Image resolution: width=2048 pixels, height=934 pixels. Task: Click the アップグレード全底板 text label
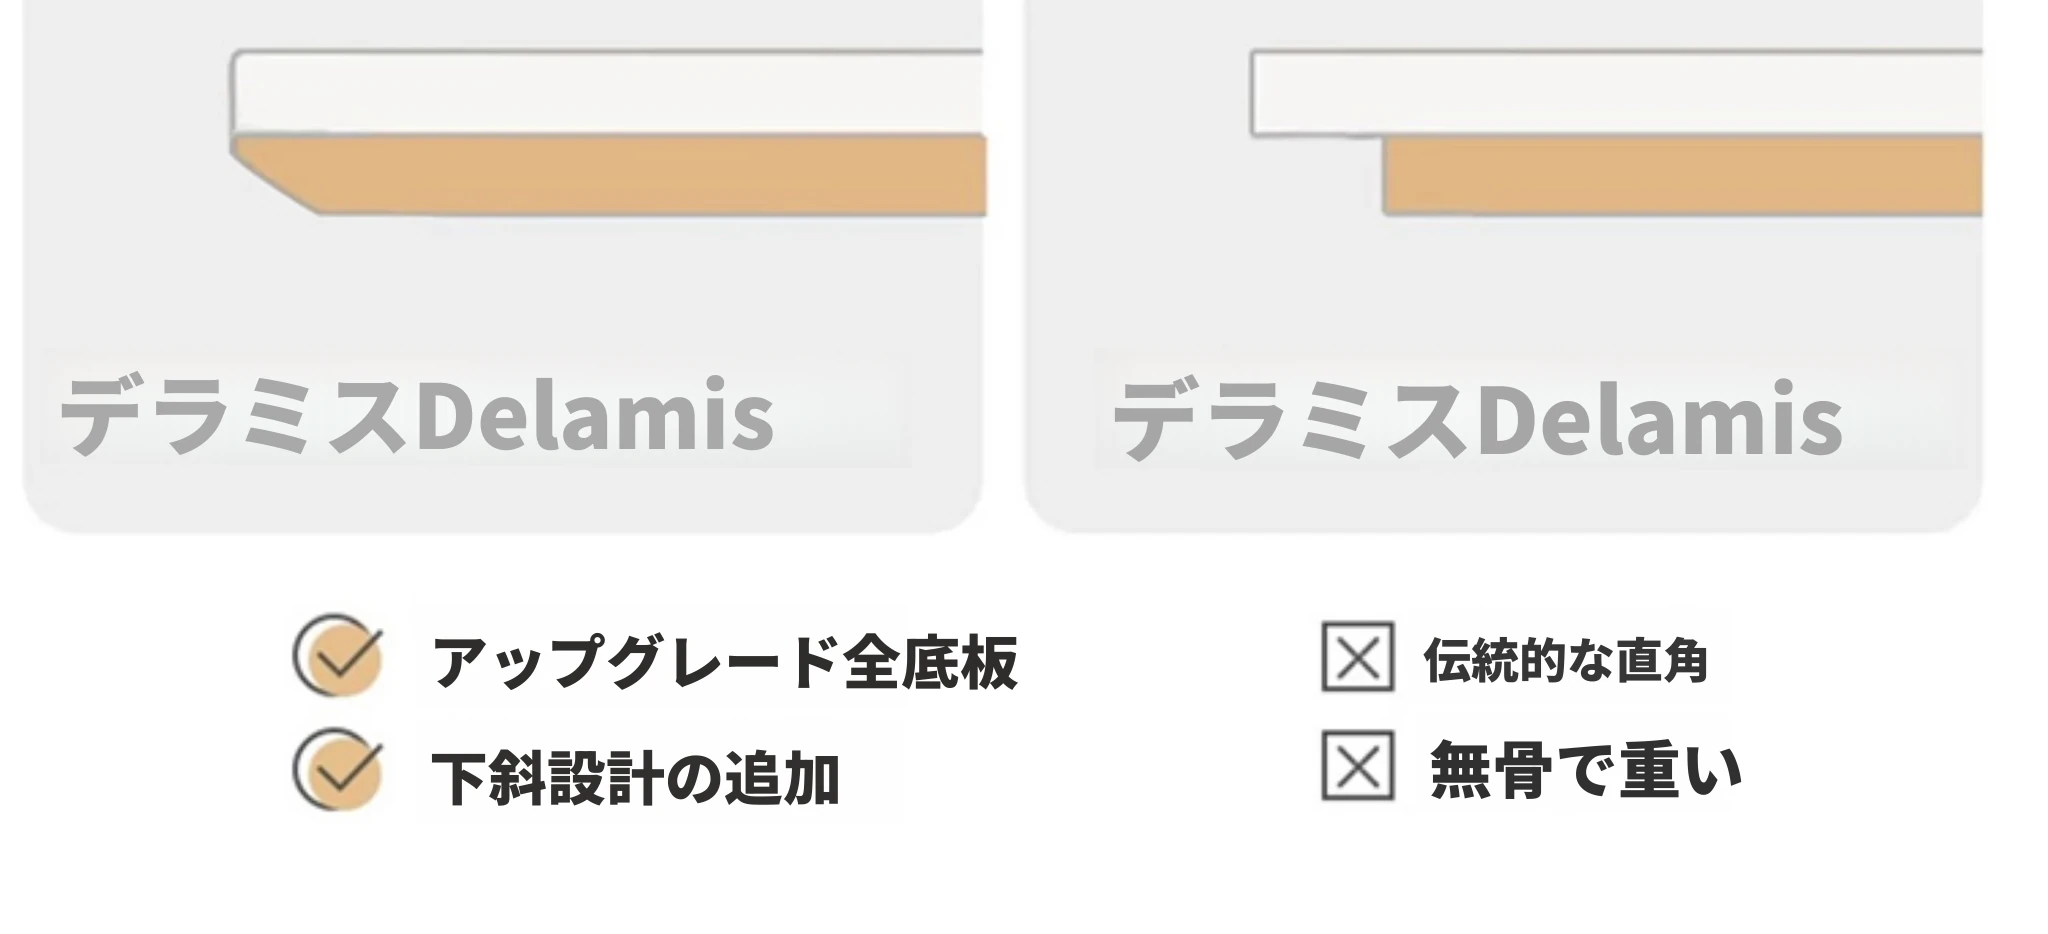725,662
